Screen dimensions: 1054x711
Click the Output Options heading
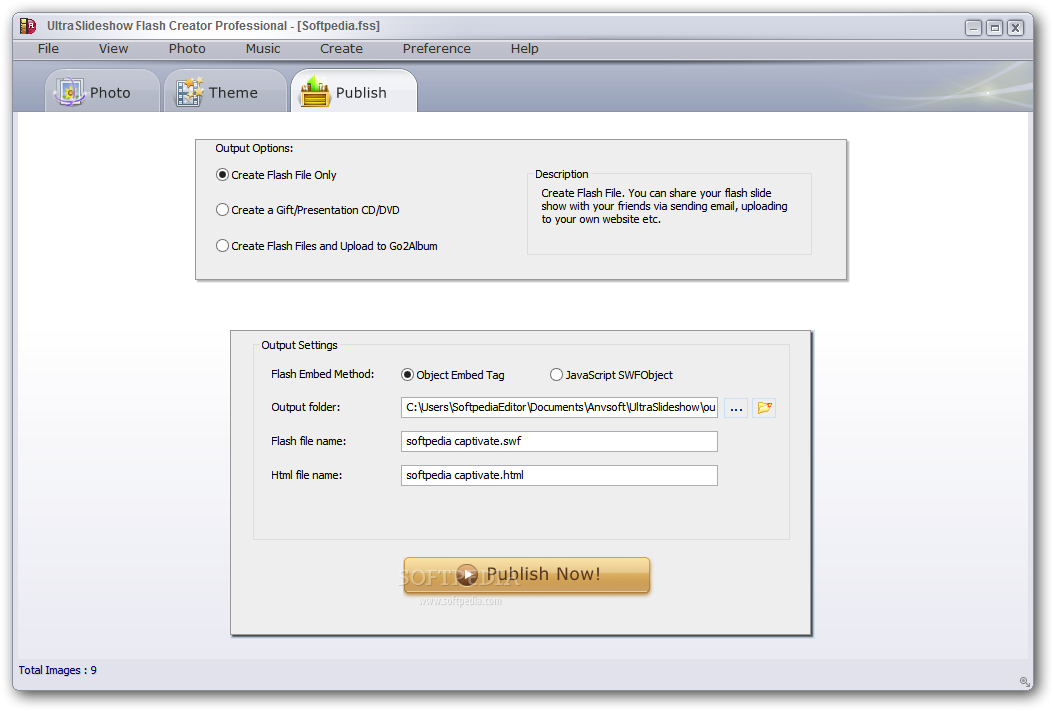click(254, 148)
